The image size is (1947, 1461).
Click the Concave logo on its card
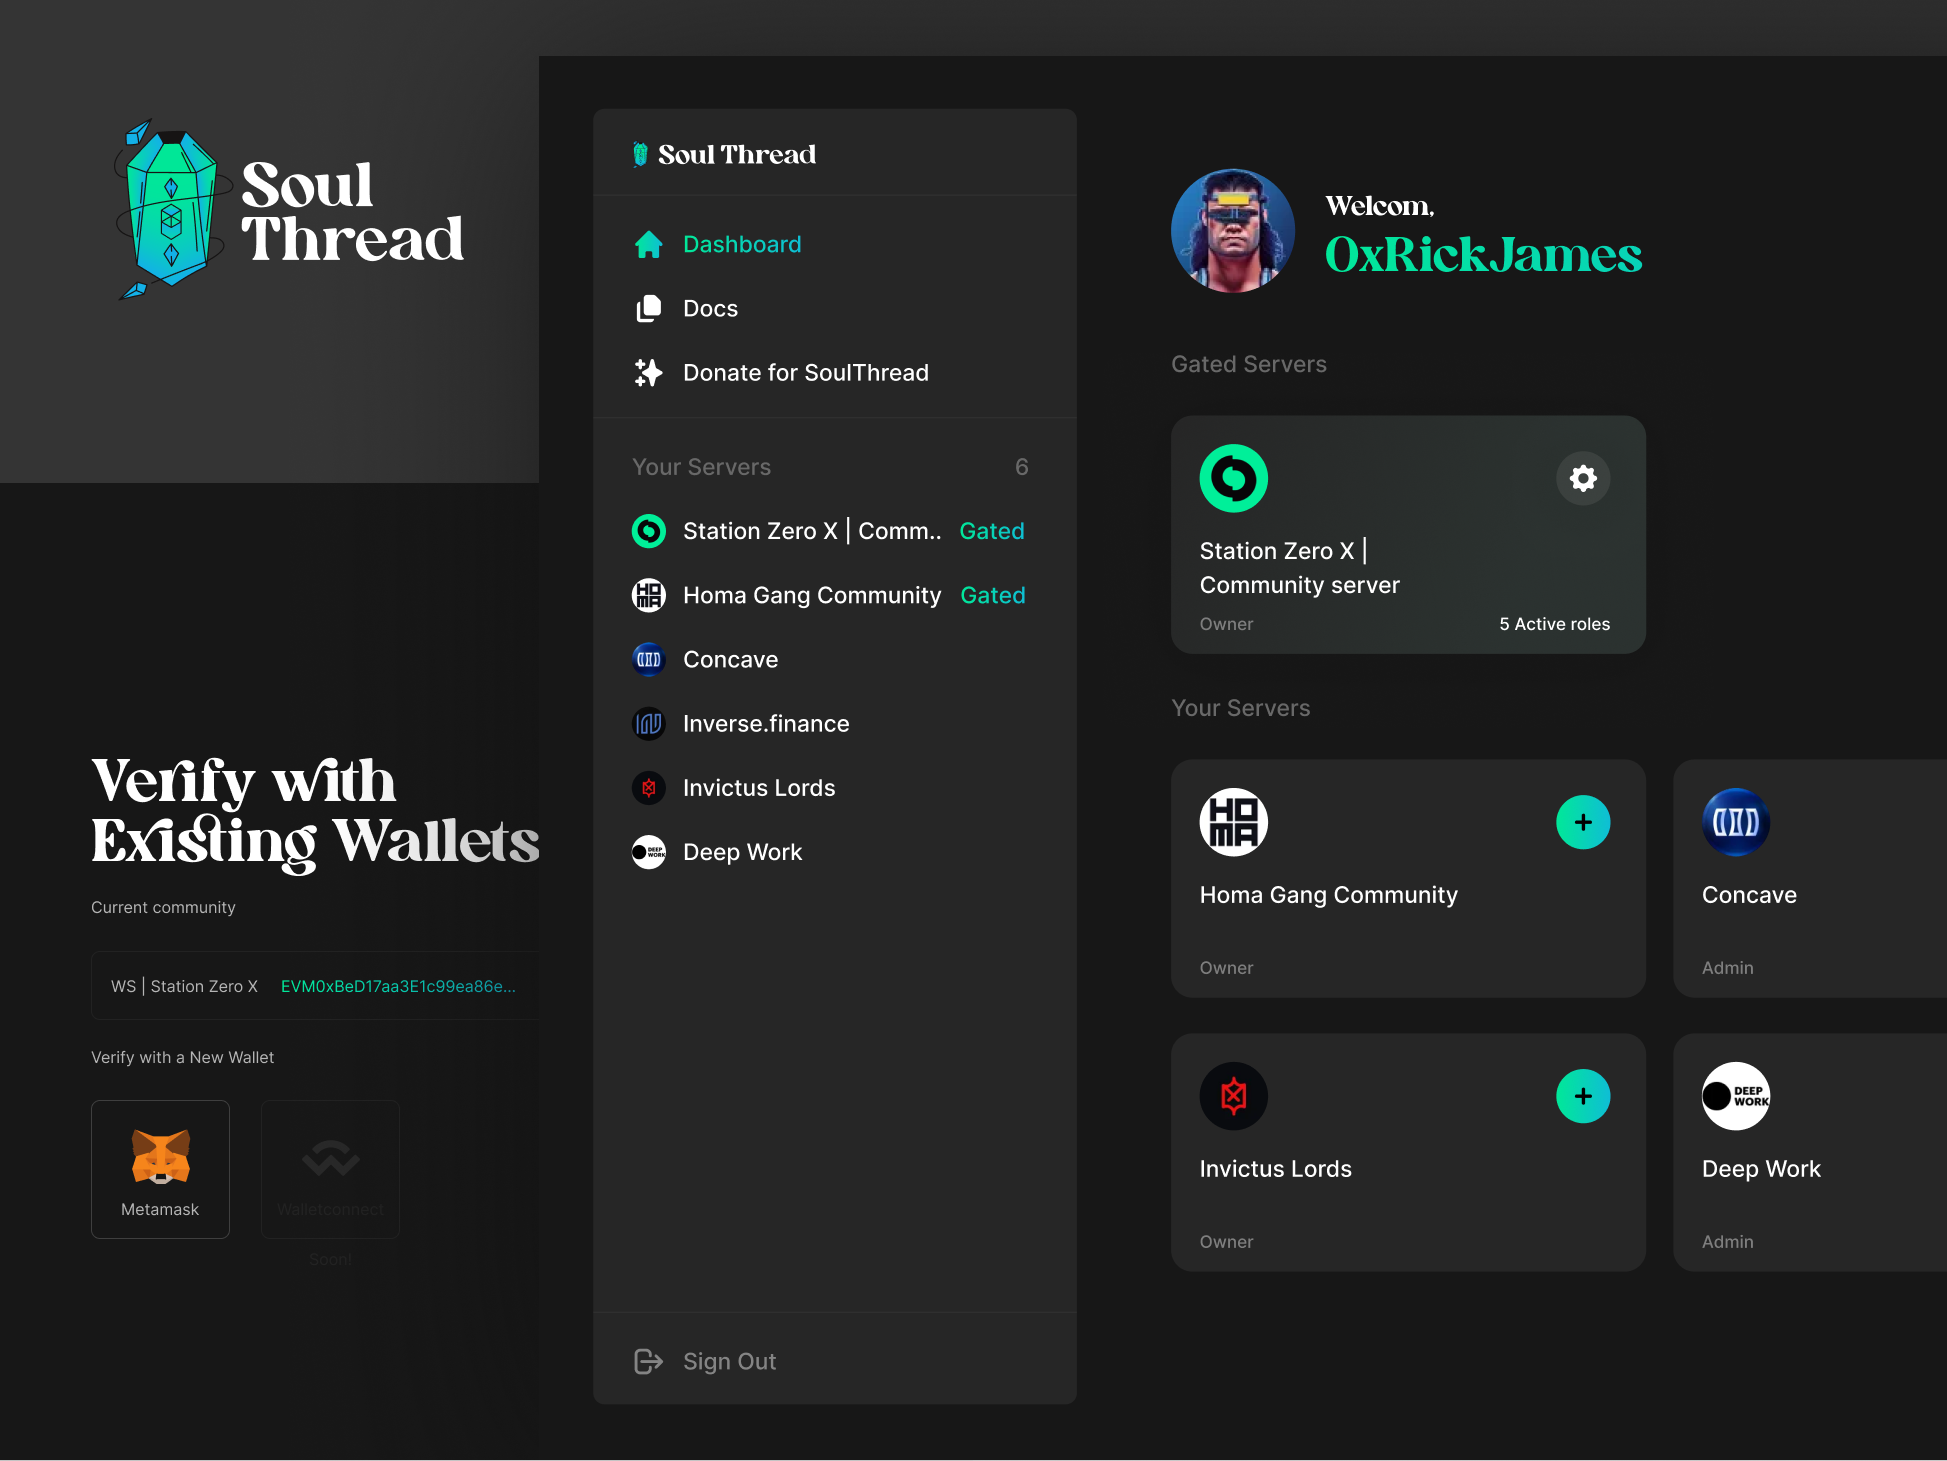click(1736, 822)
